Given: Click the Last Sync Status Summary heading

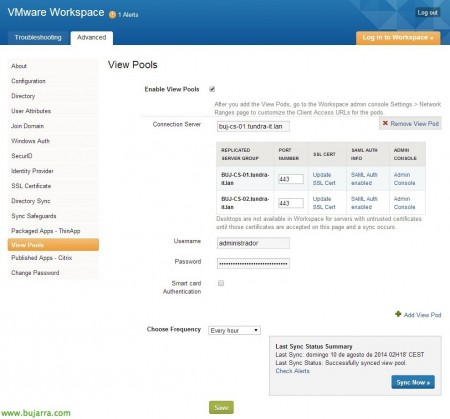Looking at the screenshot, I should pos(314,346).
